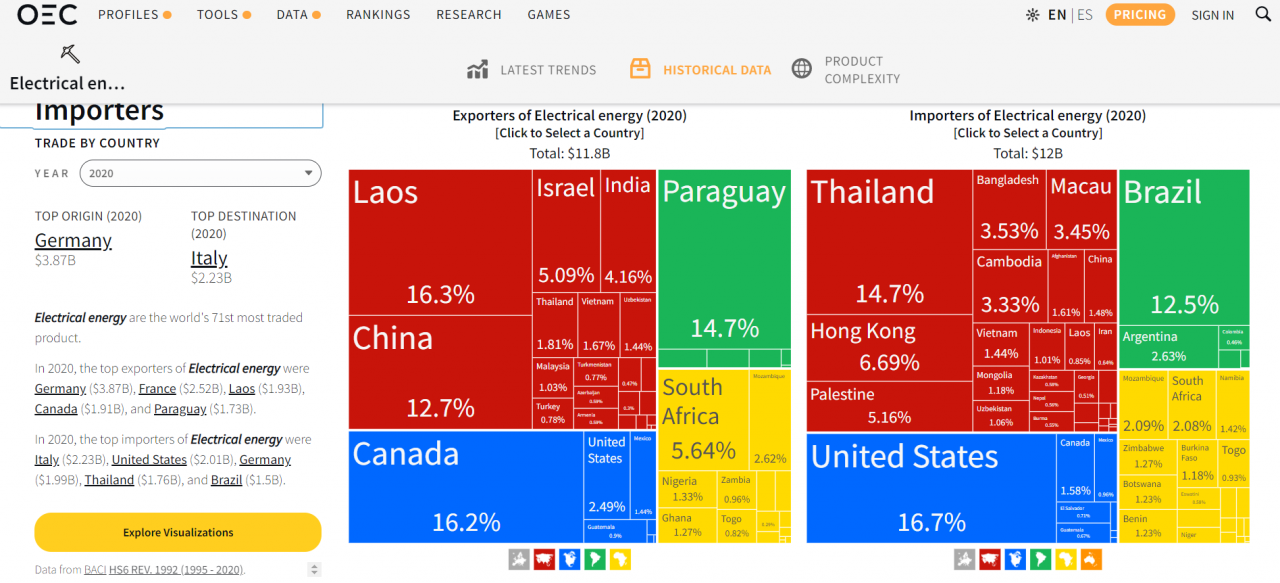This screenshot has height=583, width=1280.
Task: Filter exporters by Asia continent icon
Action: 544,559
